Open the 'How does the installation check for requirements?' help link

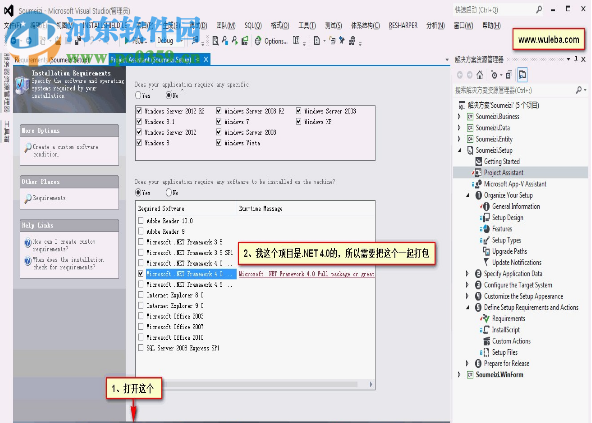tap(68, 264)
